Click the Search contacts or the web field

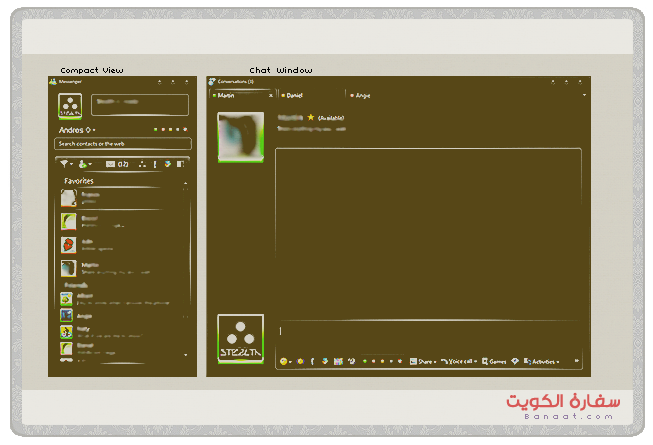pyautogui.click(x=122, y=144)
